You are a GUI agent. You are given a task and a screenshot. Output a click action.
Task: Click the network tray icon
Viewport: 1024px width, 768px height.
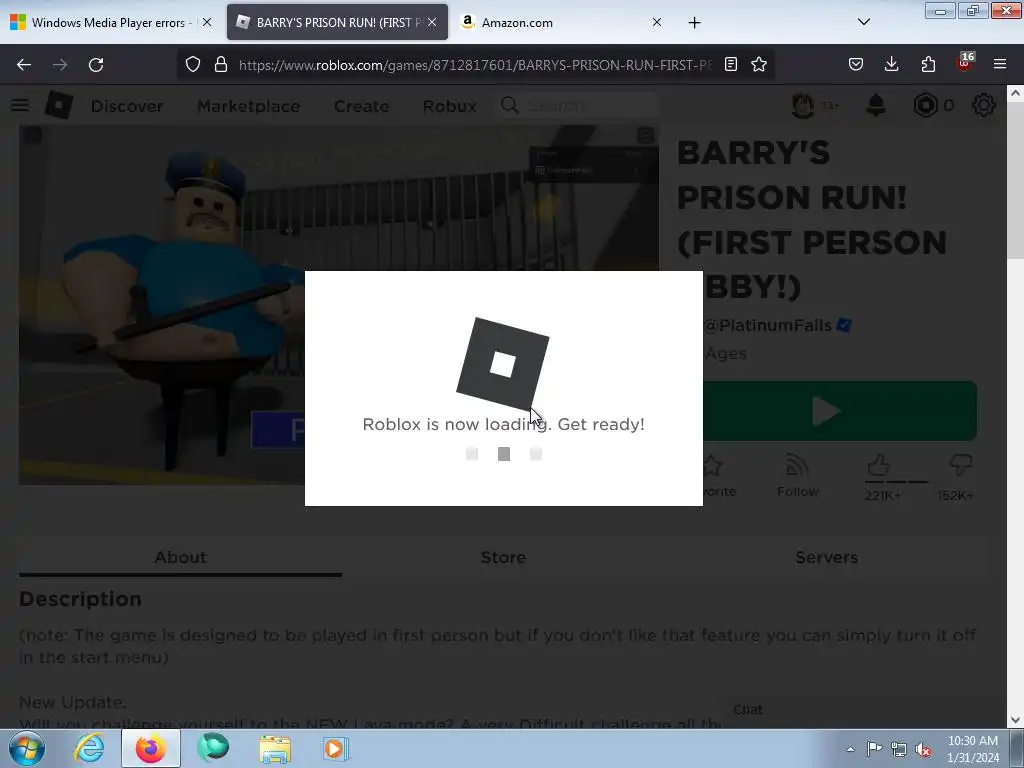click(x=899, y=749)
